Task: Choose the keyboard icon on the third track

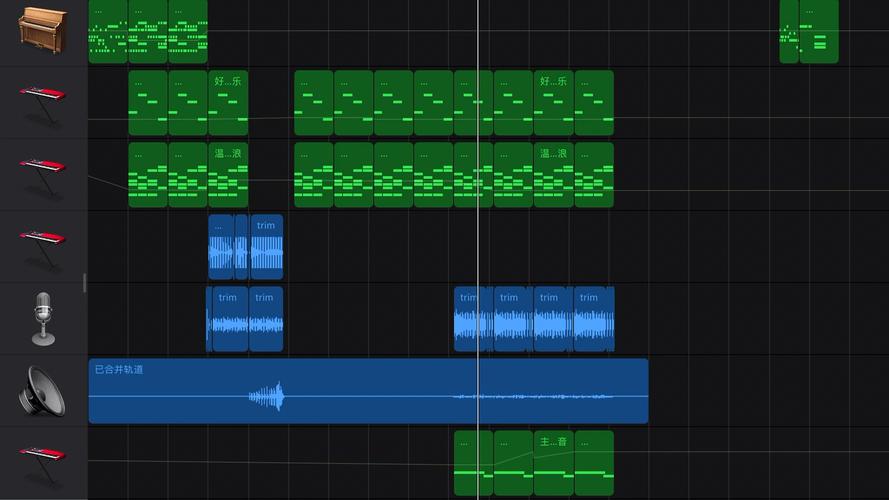Action: point(42,175)
